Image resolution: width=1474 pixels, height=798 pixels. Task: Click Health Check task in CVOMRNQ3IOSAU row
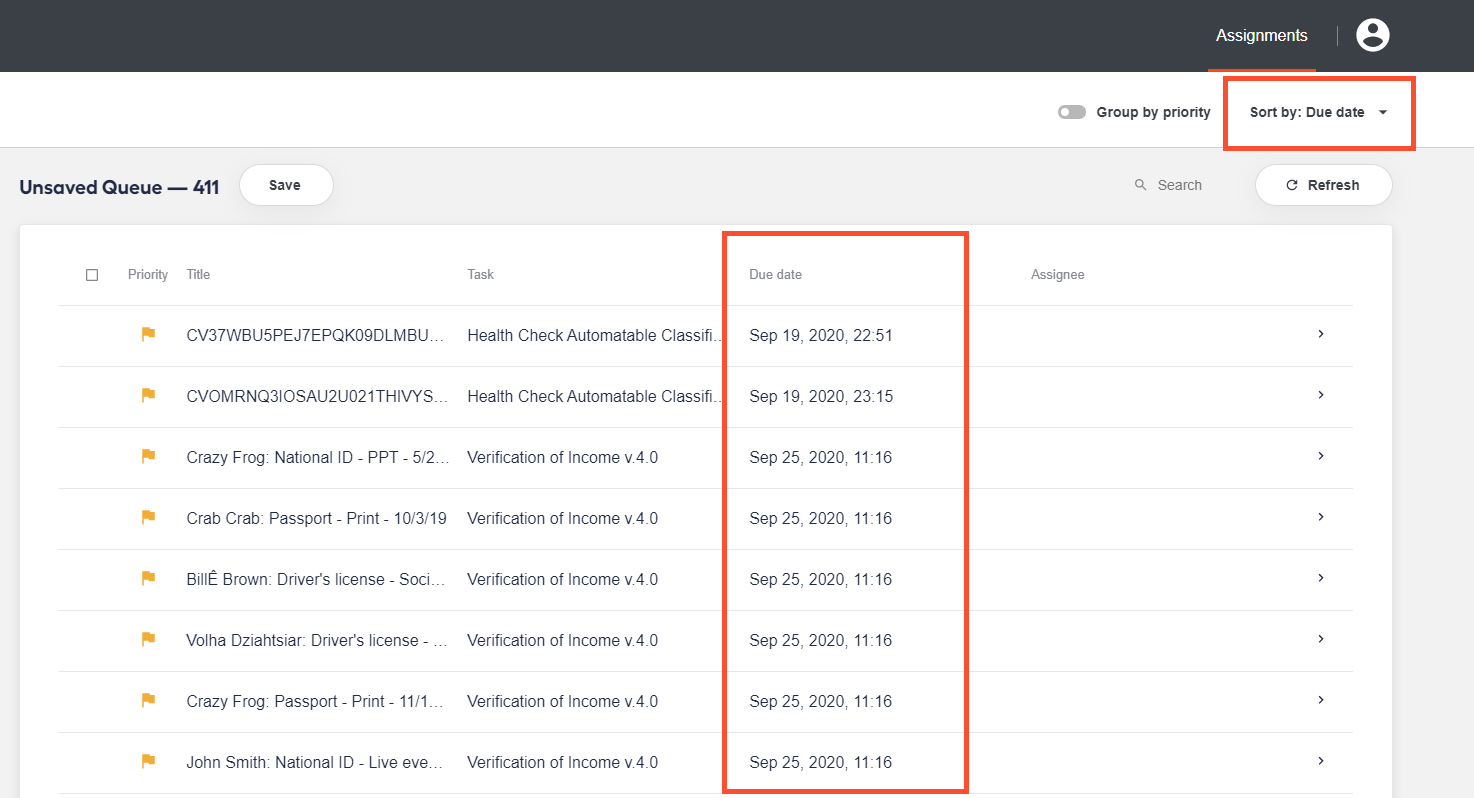(595, 397)
